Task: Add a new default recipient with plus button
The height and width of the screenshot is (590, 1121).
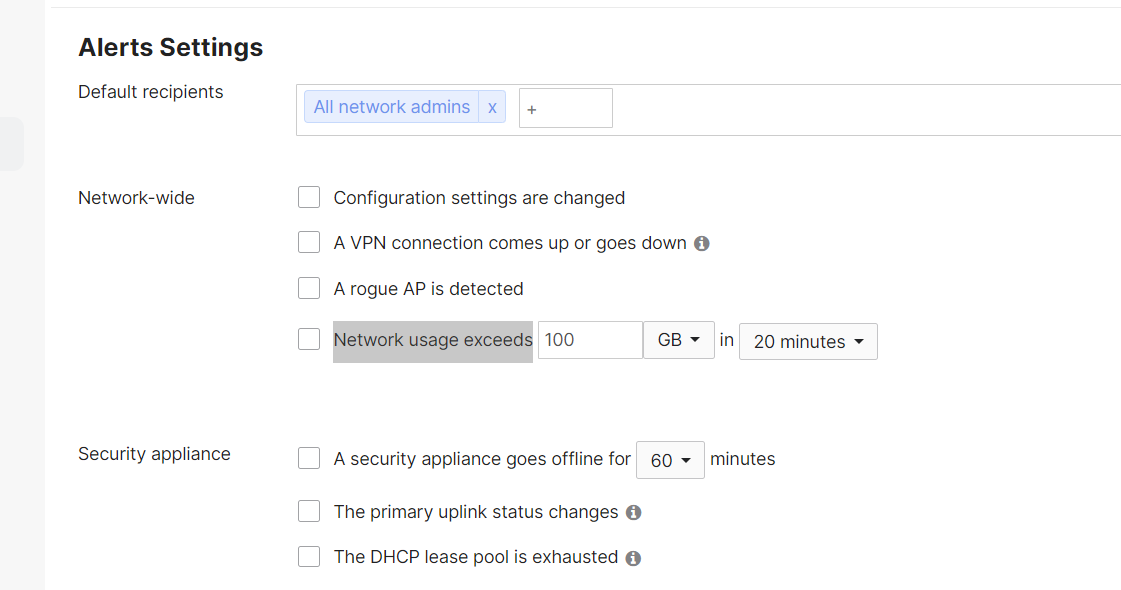Action: click(531, 108)
